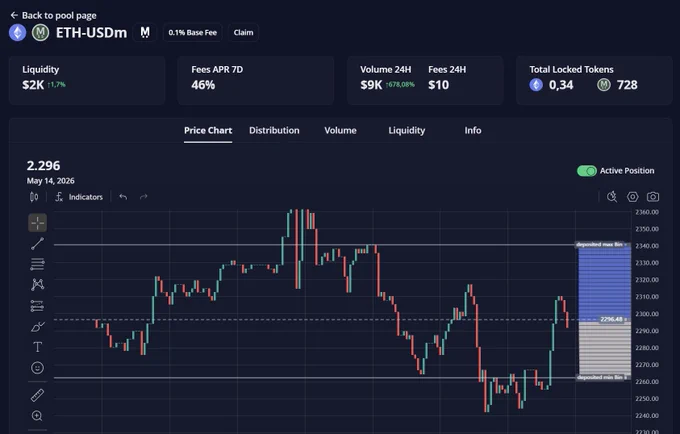The height and width of the screenshot is (434, 680).
Task: Open the emoji icons tool
Action: tap(38, 368)
